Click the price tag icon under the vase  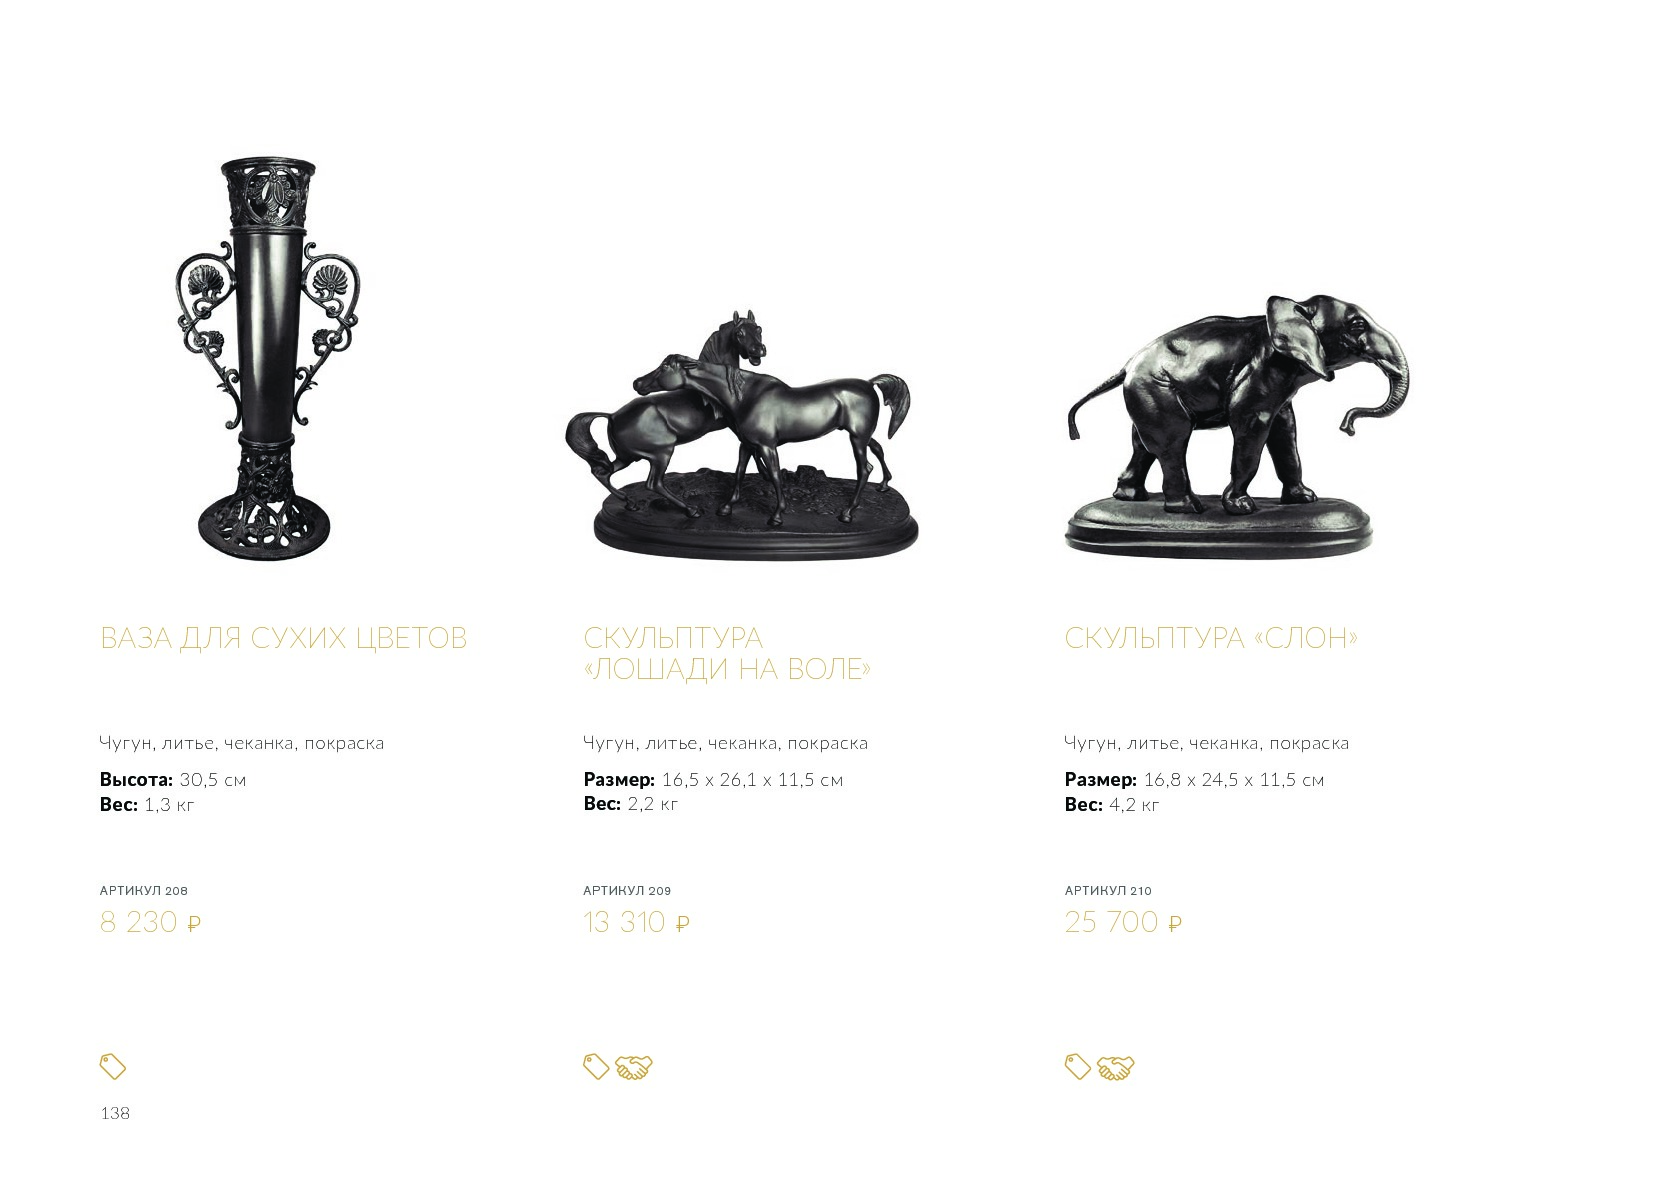click(113, 1067)
